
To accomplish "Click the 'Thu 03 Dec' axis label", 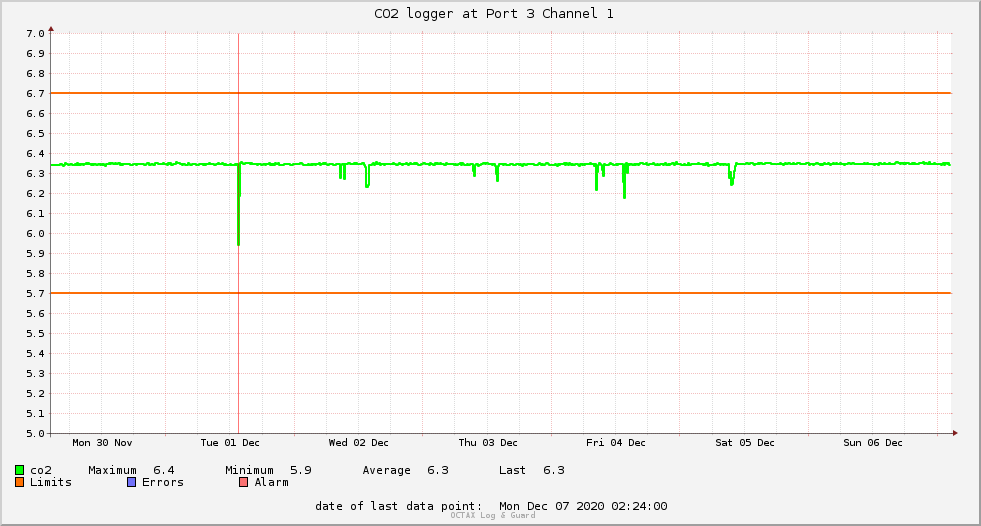I will coord(488,443).
